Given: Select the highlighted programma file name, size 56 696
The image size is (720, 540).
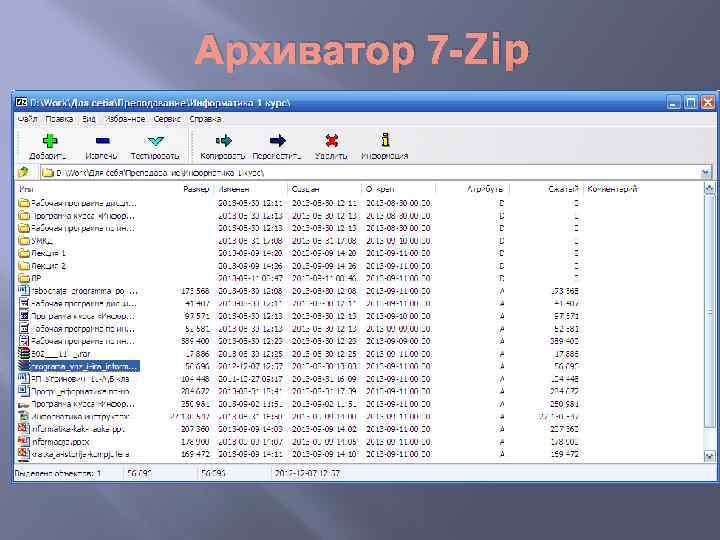Looking at the screenshot, I should pos(84,366).
